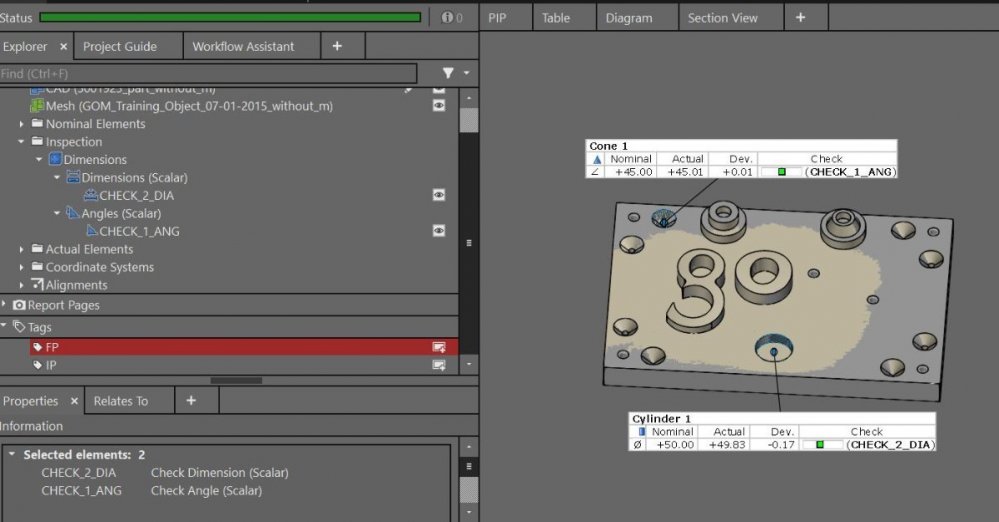Click the filter funnel icon in Explorer

448,73
